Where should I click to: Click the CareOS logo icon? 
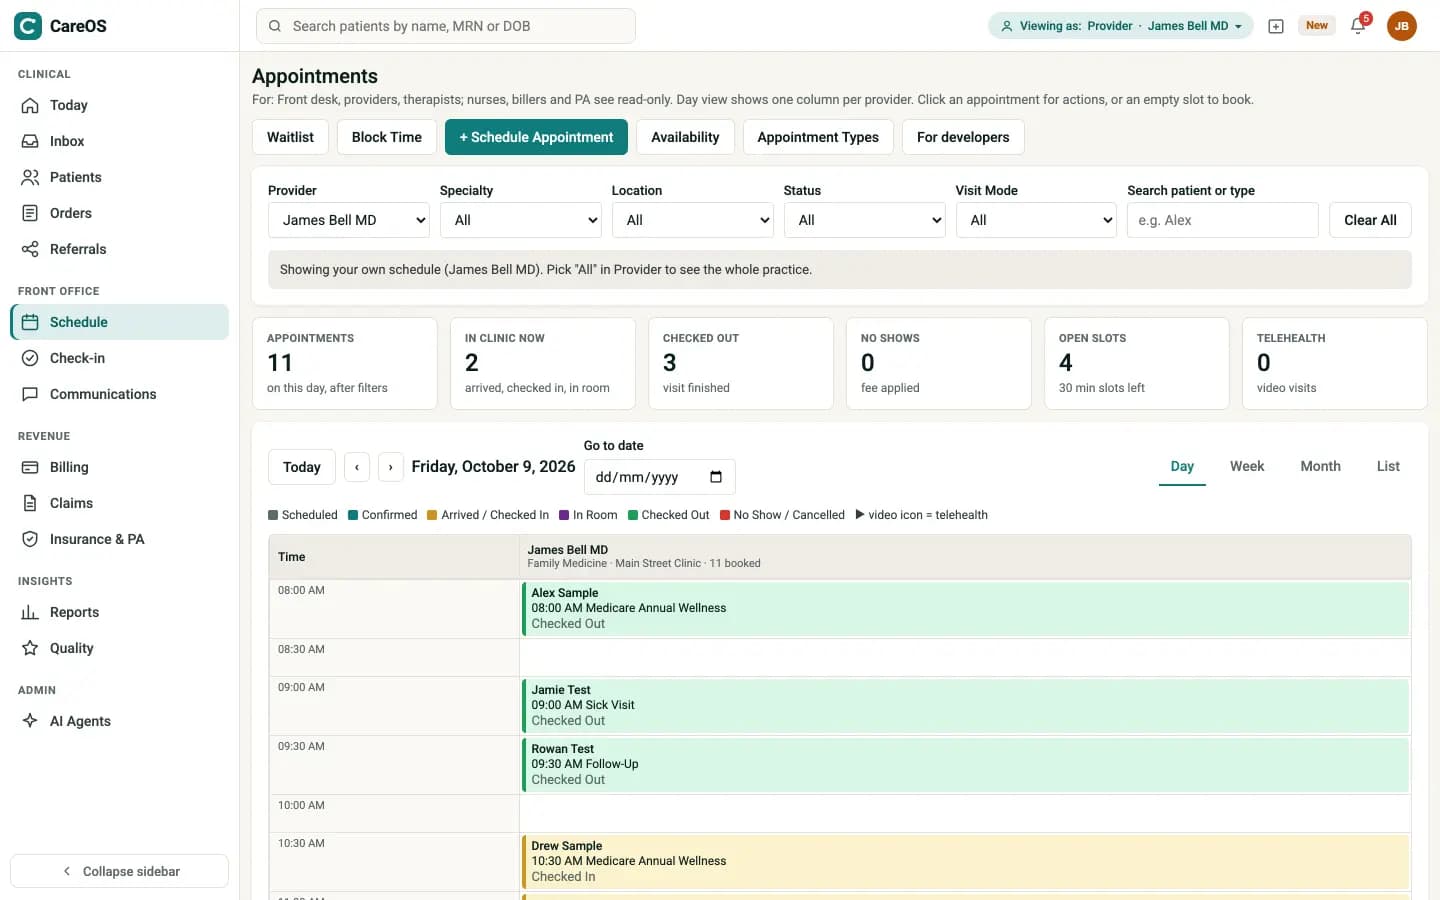[x=28, y=26]
